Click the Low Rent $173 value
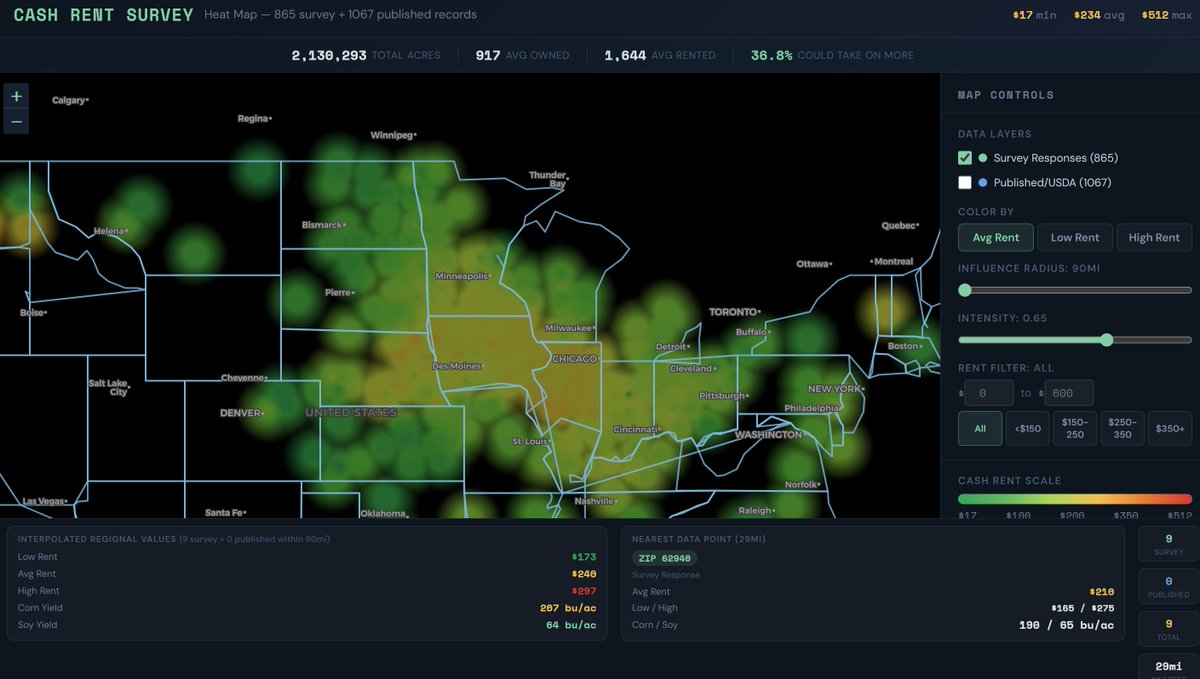Image resolution: width=1200 pixels, height=679 pixels. coord(584,557)
